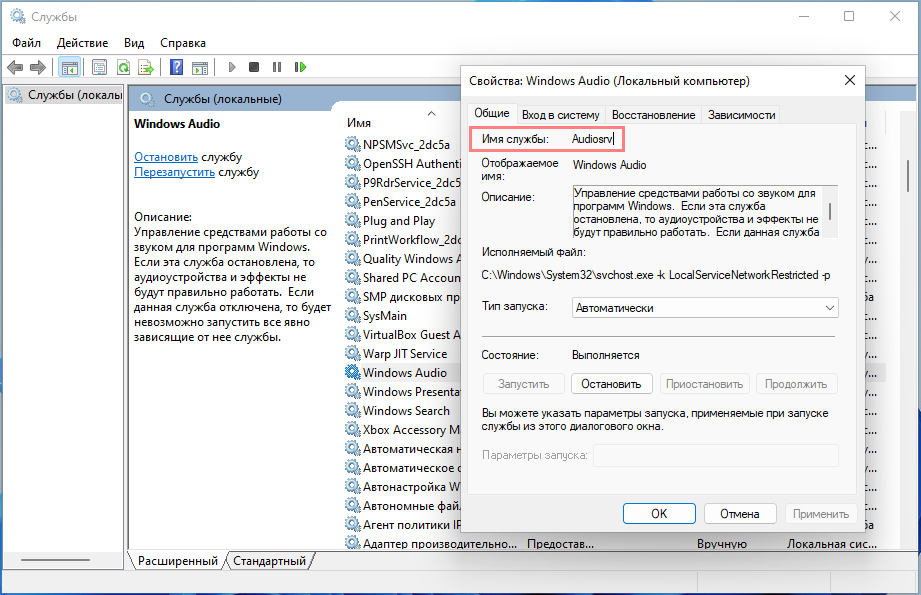
Task: Open the Properties toolbar icon
Action: pos(99,68)
